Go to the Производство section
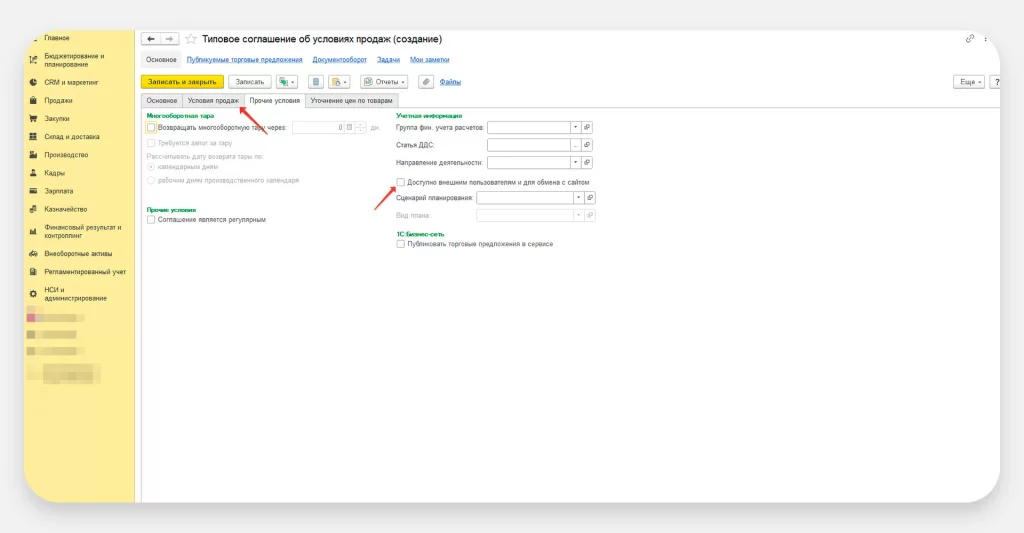Viewport: 1024px width, 533px height. [66, 155]
